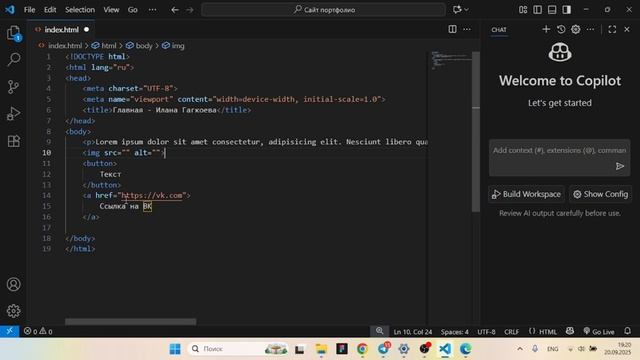Maximize the chat panel size
Viewport: 640px width, 360px height.
tap(612, 29)
